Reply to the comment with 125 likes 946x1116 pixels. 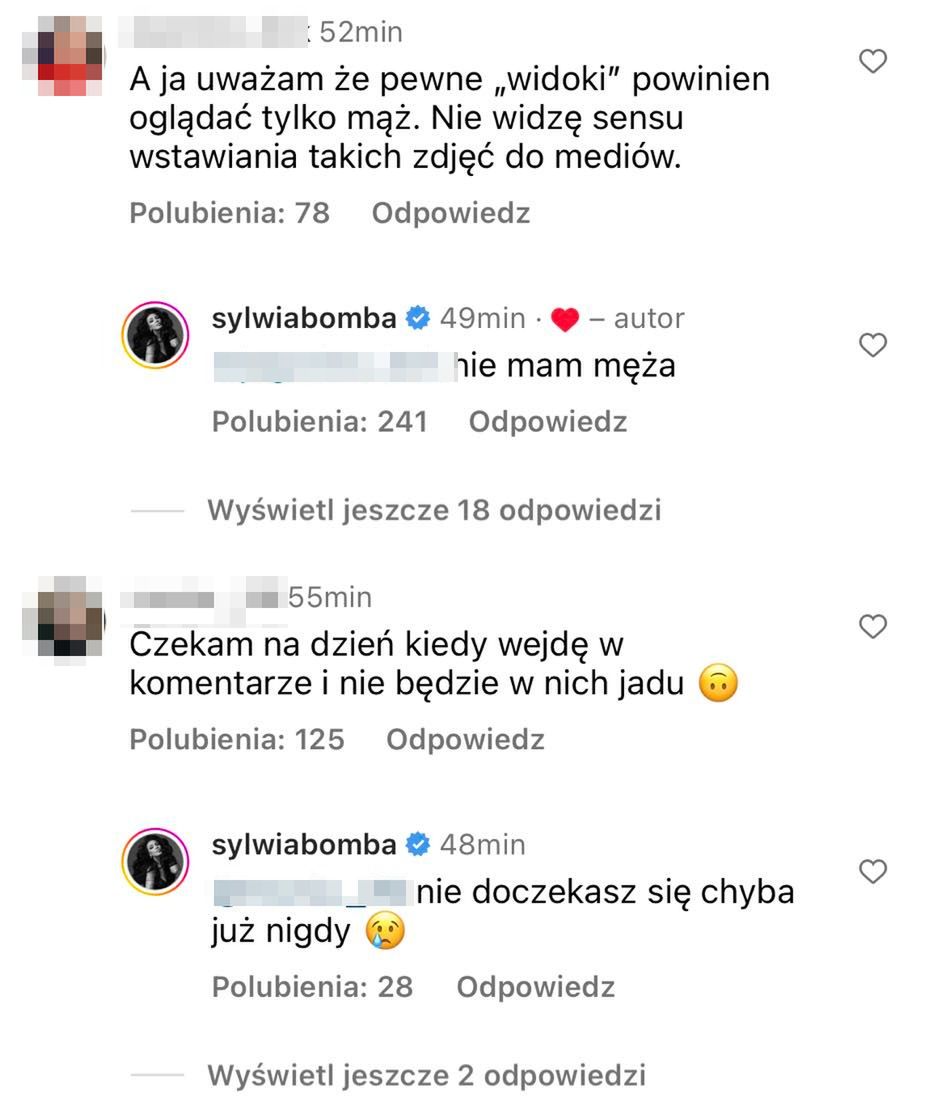[x=465, y=740]
